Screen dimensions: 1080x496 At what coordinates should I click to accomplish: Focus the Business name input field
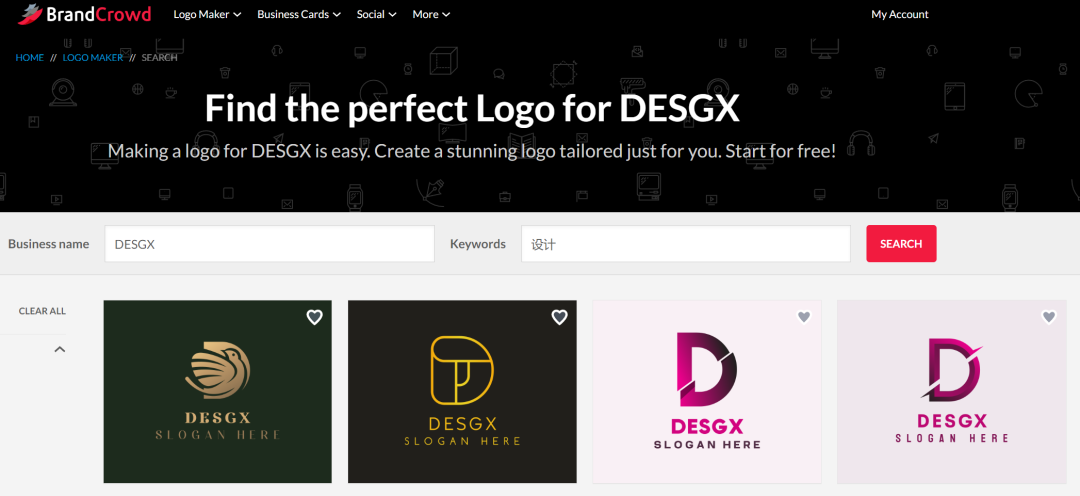269,244
